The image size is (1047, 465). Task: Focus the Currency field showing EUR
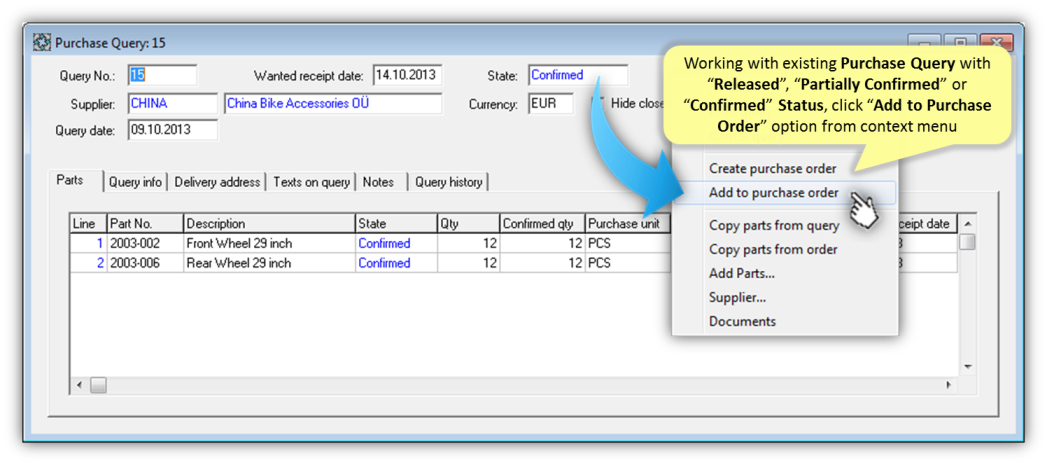coord(550,104)
